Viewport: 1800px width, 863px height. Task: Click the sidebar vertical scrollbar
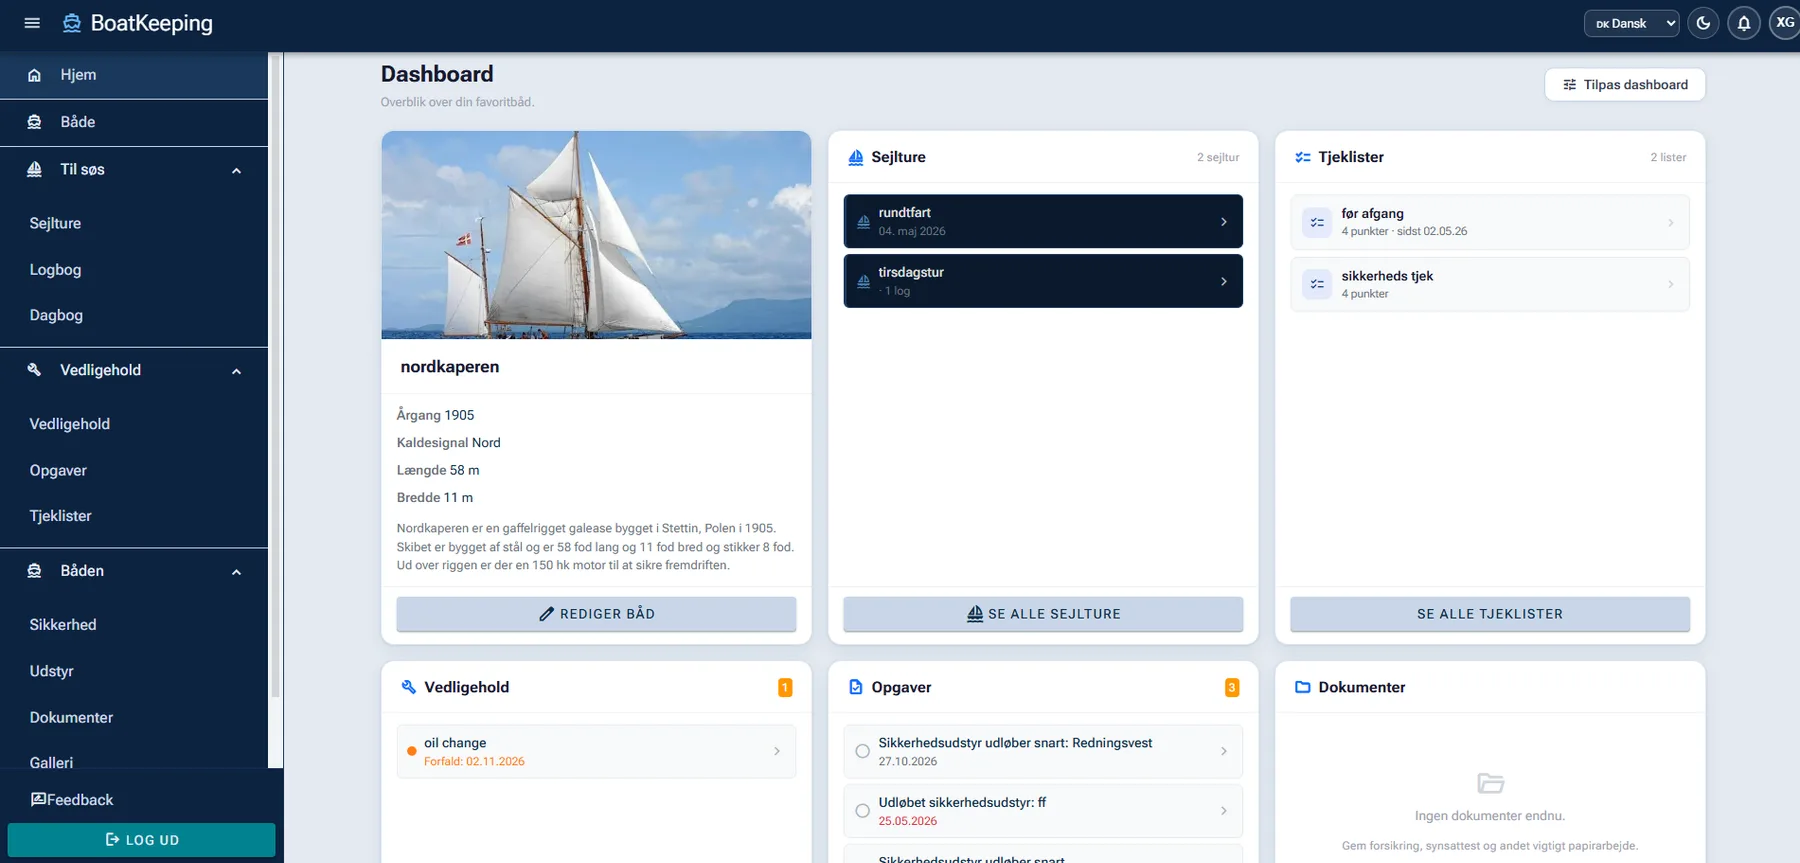pos(276,375)
